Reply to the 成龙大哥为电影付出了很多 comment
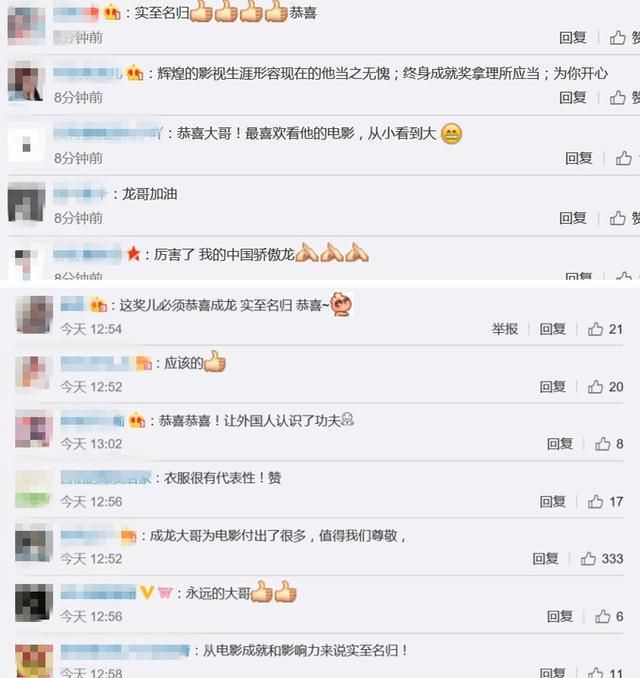 pyautogui.click(x=545, y=559)
